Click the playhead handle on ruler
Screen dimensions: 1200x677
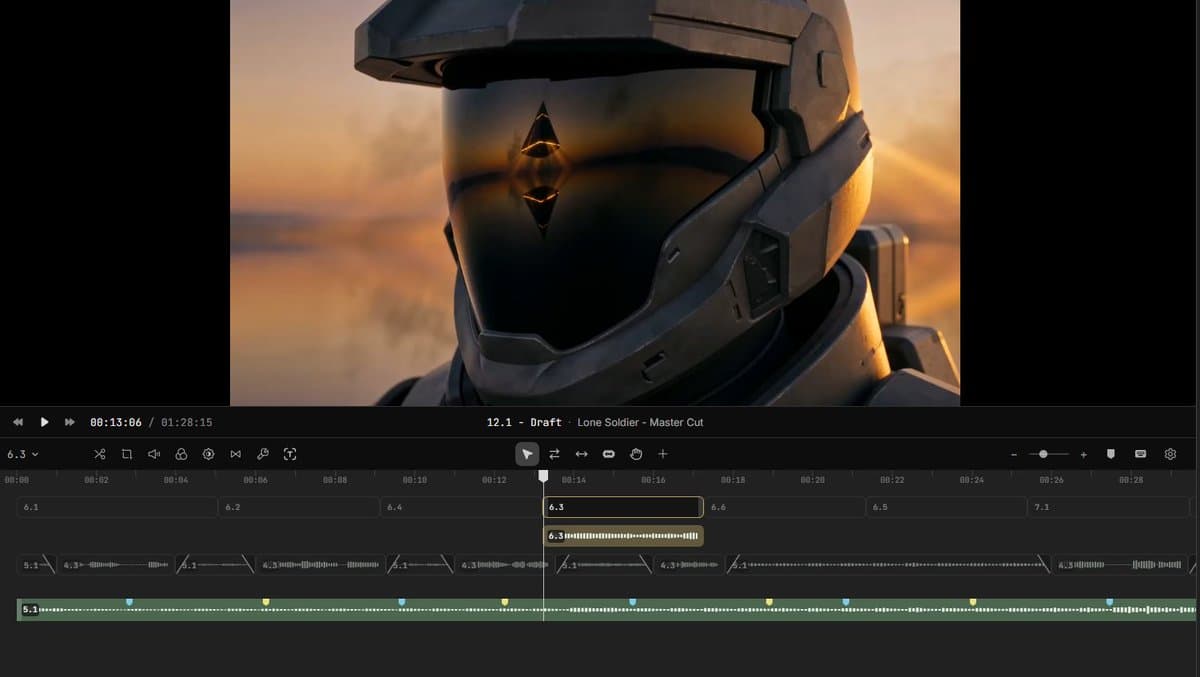tap(543, 477)
